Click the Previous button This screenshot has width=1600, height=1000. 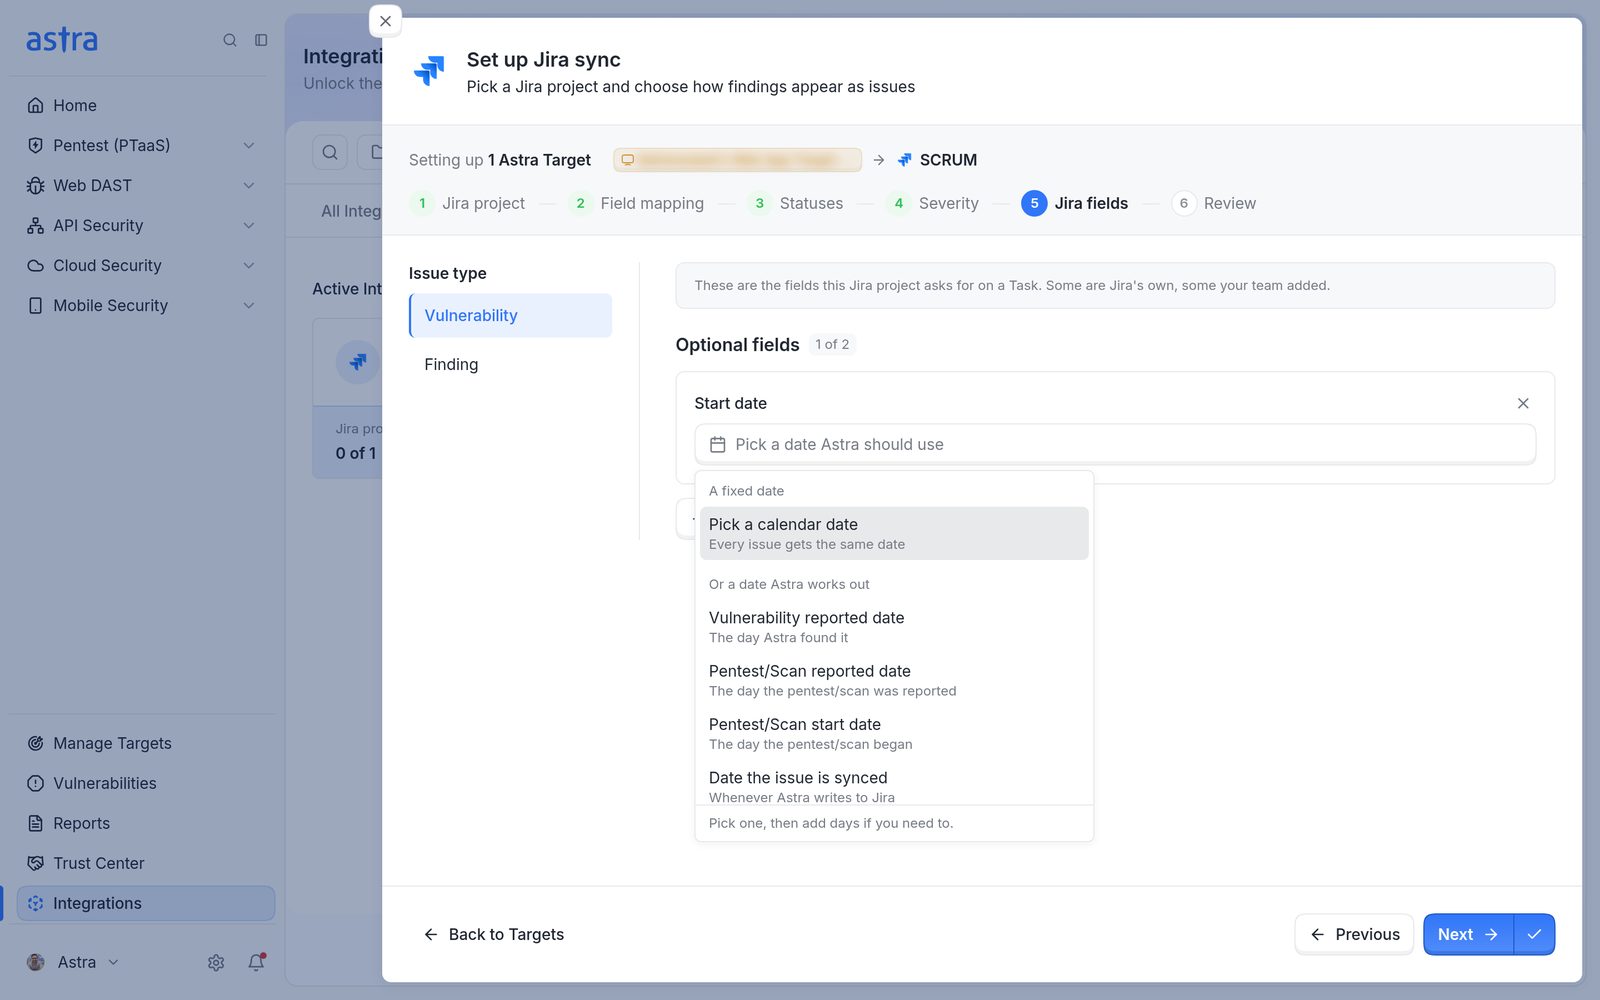[x=1354, y=934]
